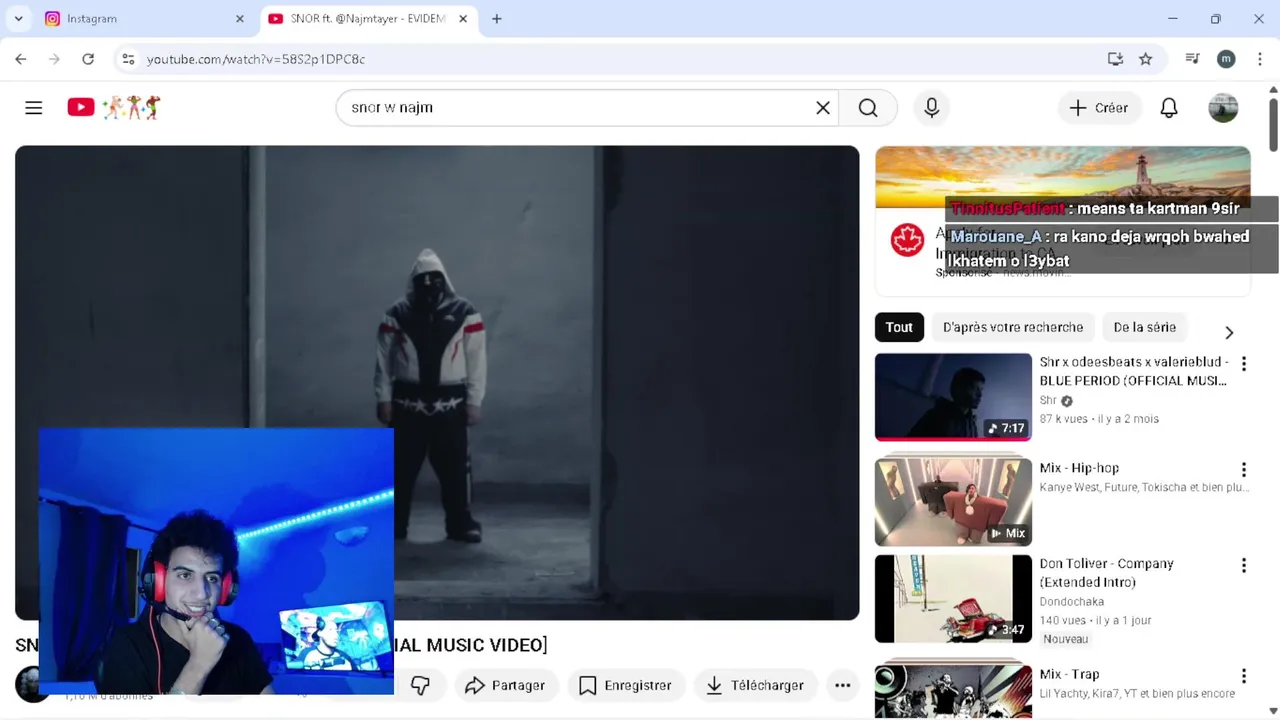This screenshot has height=720, width=1280.
Task: Open options for Don Toliver Company video
Action: click(x=1244, y=566)
